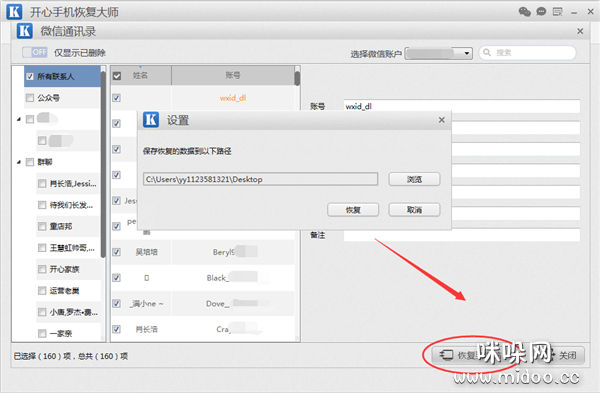
Task: Click the save path input field
Action: pos(261,179)
